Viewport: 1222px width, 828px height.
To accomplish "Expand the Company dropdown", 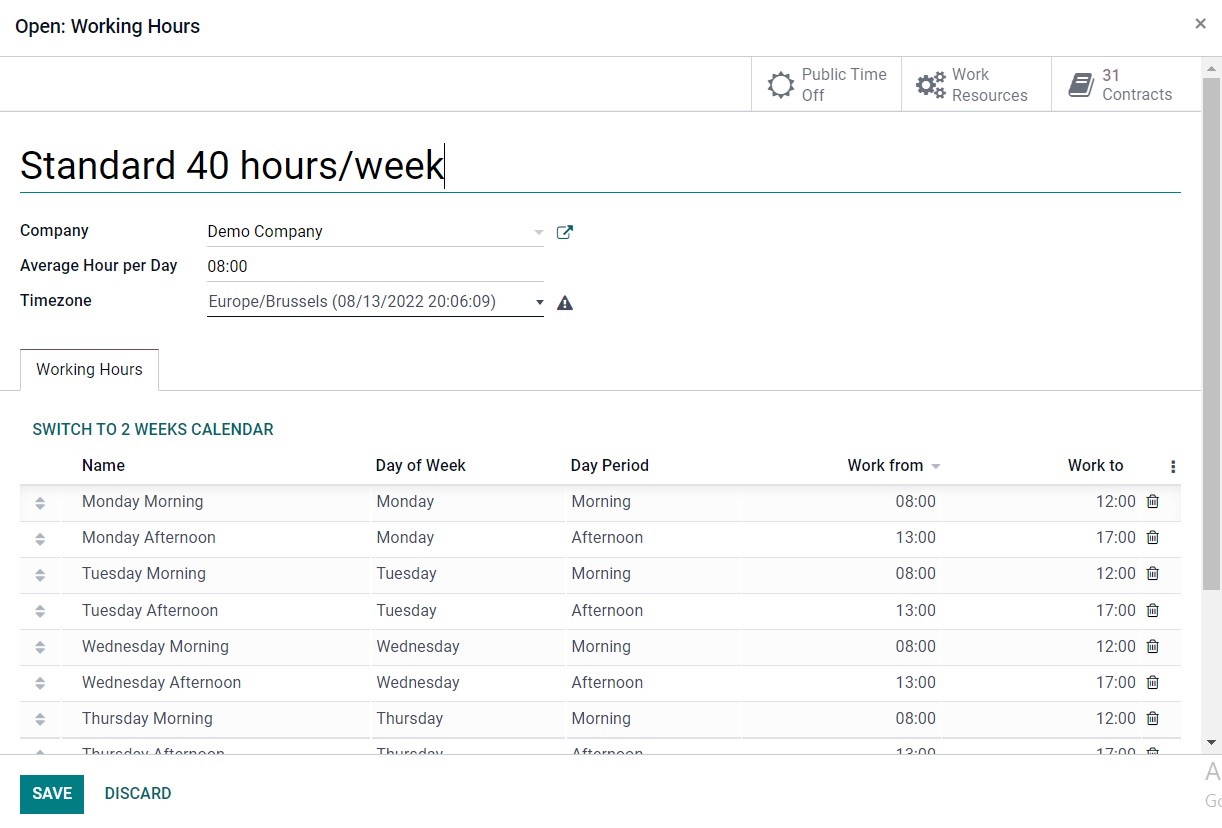I will coord(538,232).
